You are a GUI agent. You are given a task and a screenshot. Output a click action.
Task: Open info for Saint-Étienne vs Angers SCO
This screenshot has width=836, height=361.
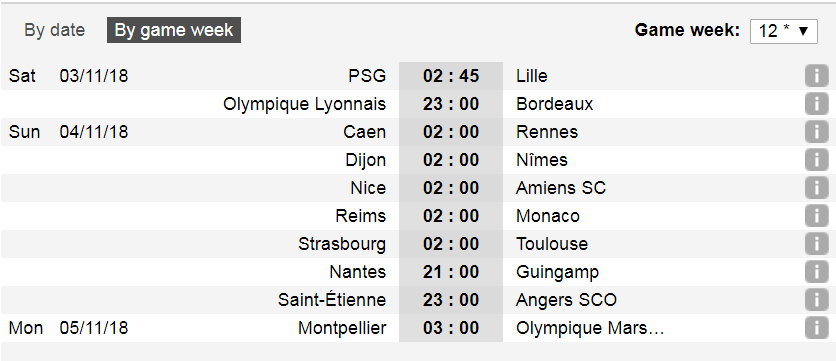[x=816, y=300]
